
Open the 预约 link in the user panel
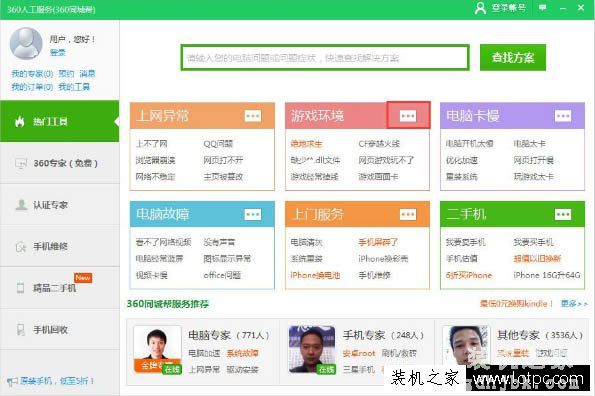click(x=66, y=74)
